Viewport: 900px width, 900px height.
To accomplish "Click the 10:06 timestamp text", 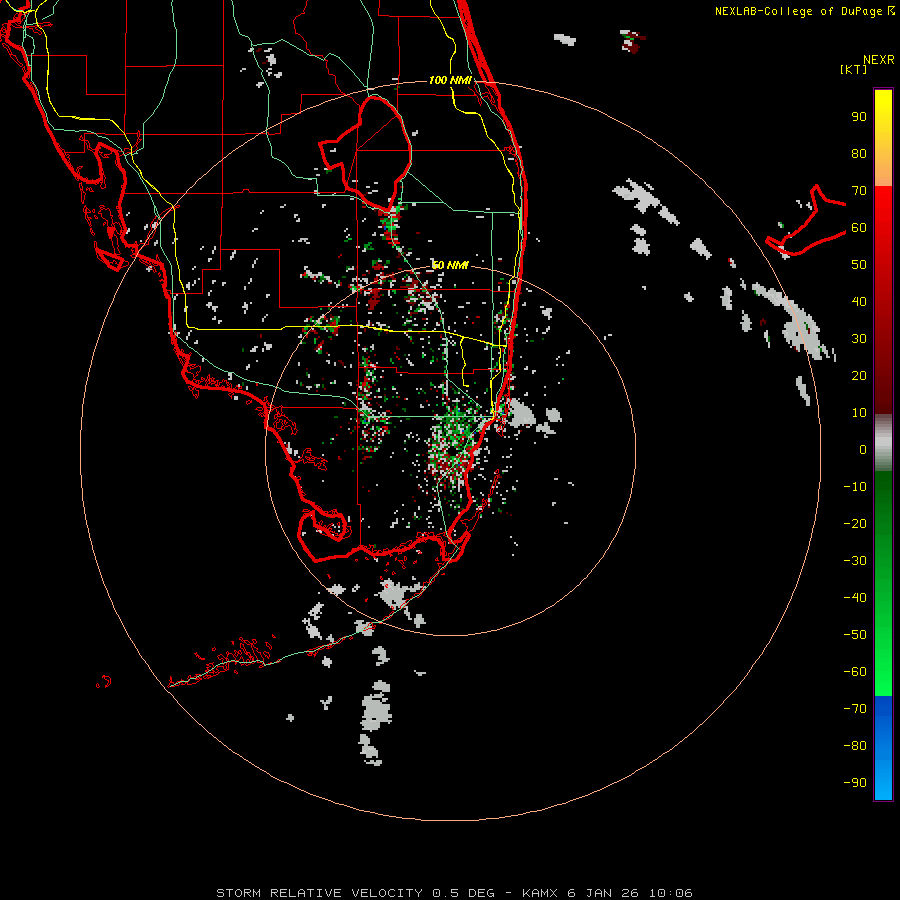I will pyautogui.click(x=670, y=893).
